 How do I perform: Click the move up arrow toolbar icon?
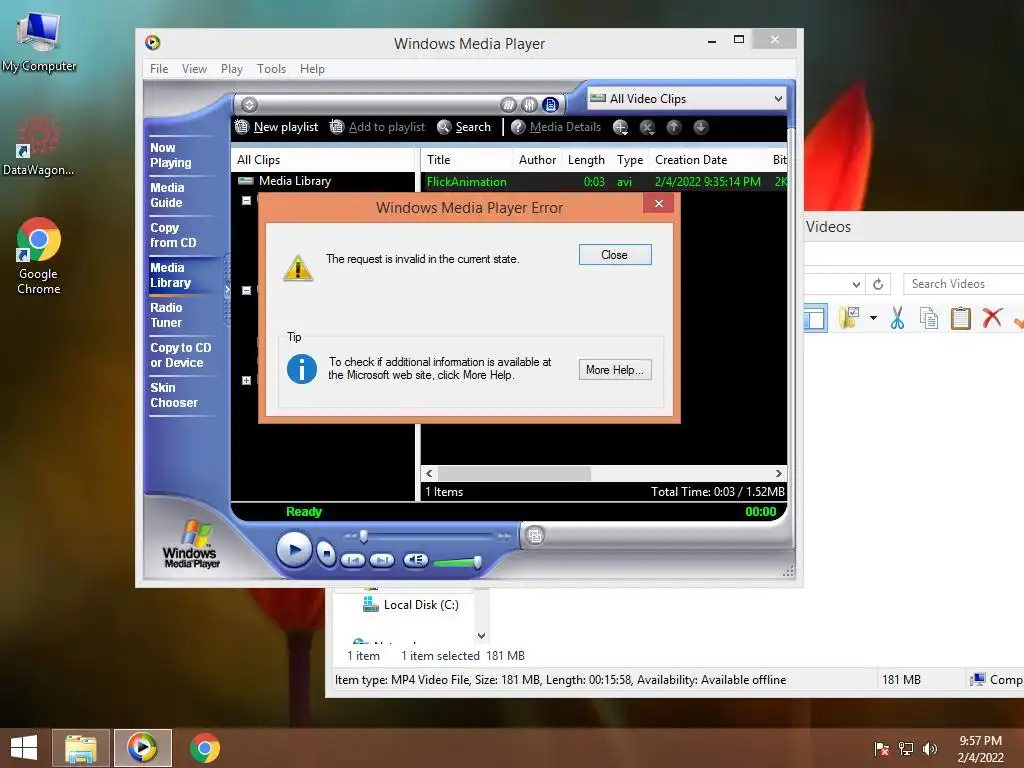point(674,127)
